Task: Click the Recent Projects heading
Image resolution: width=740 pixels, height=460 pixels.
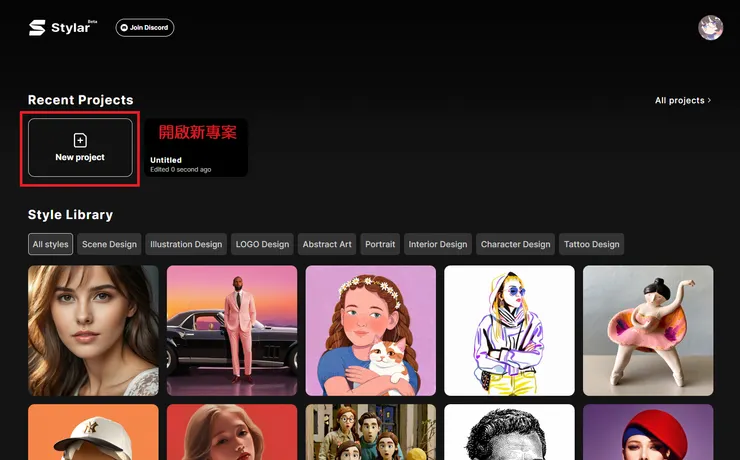Action: tap(81, 100)
